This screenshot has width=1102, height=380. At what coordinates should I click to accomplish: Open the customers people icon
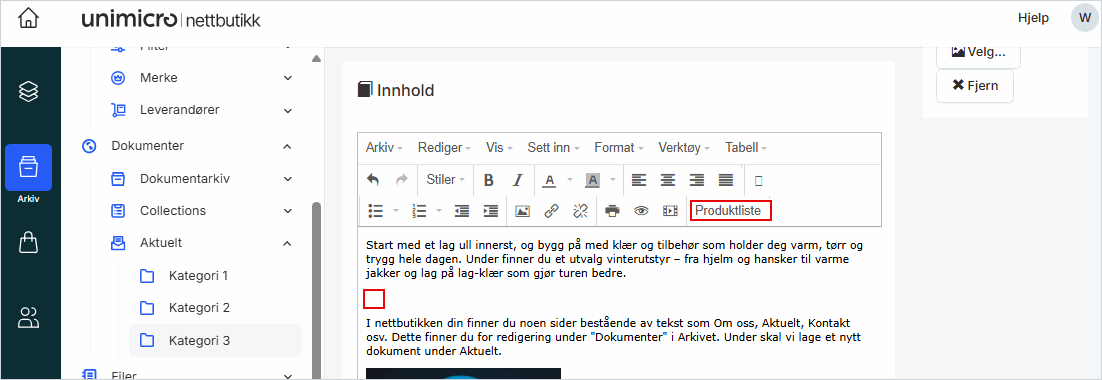coord(28,318)
